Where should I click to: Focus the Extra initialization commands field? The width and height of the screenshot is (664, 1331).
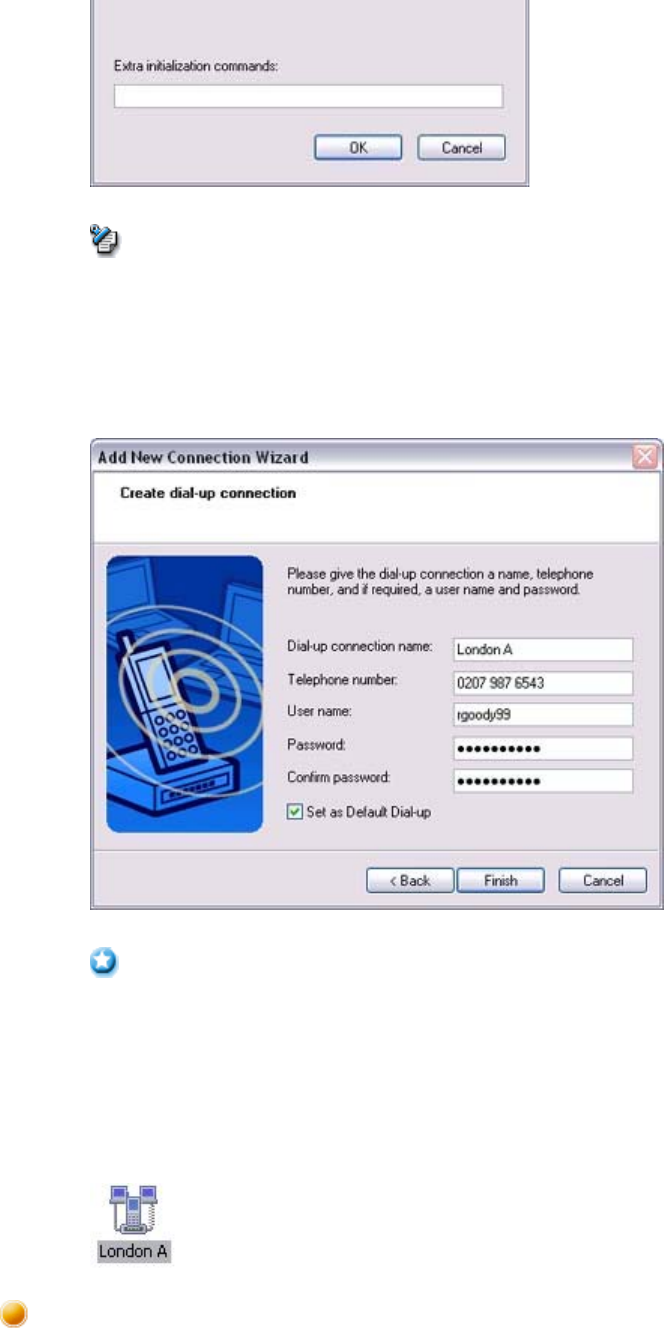click(x=308, y=96)
